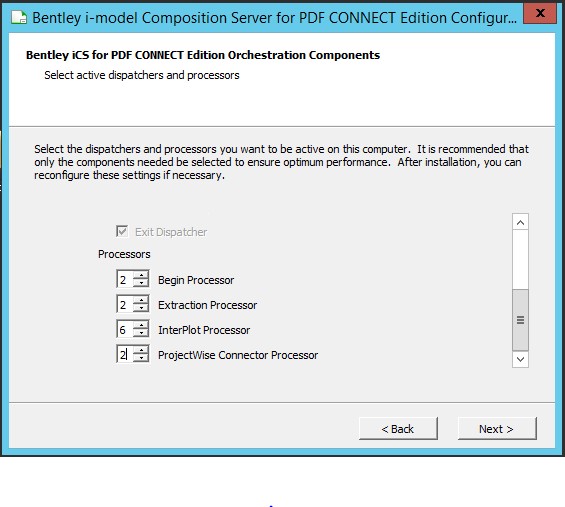This screenshot has width=565, height=507.
Task: Close the configuration wizard window
Action: [540, 14]
